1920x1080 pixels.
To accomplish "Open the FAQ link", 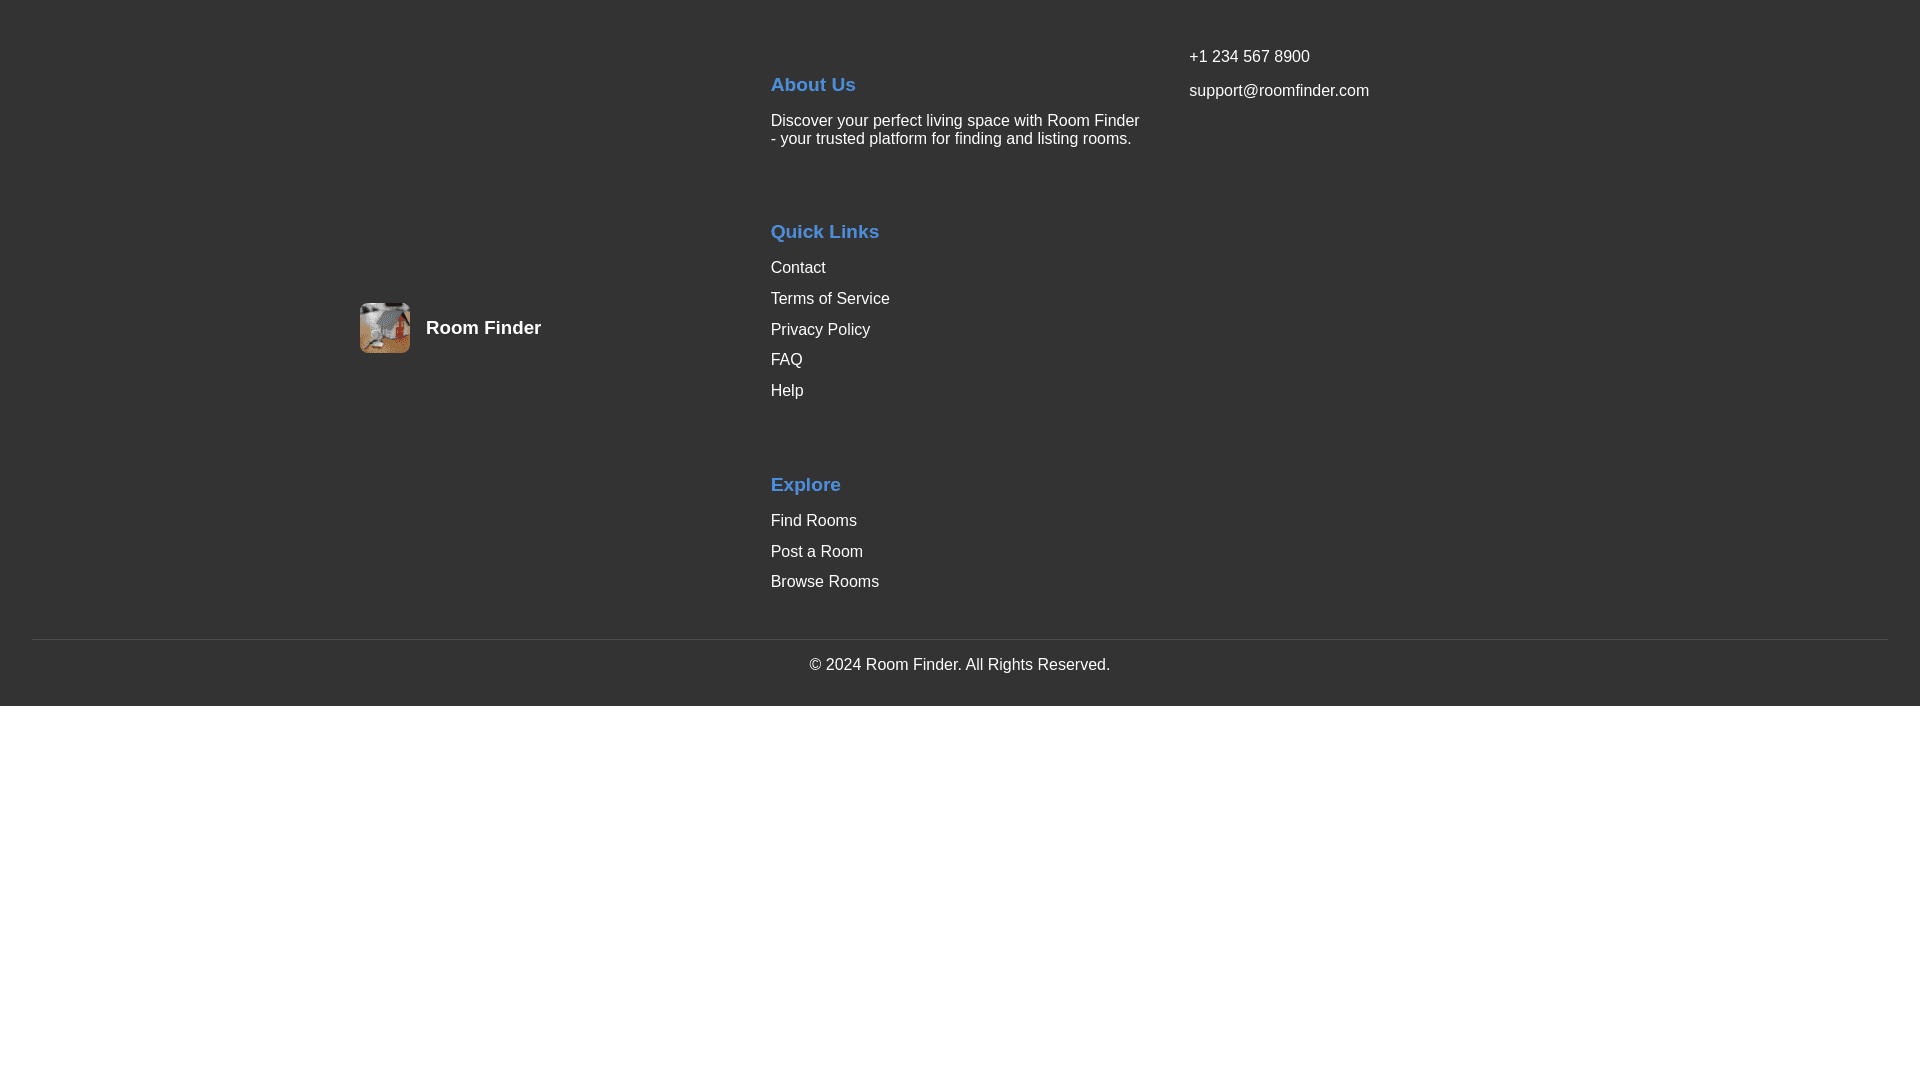I will 786,360.
